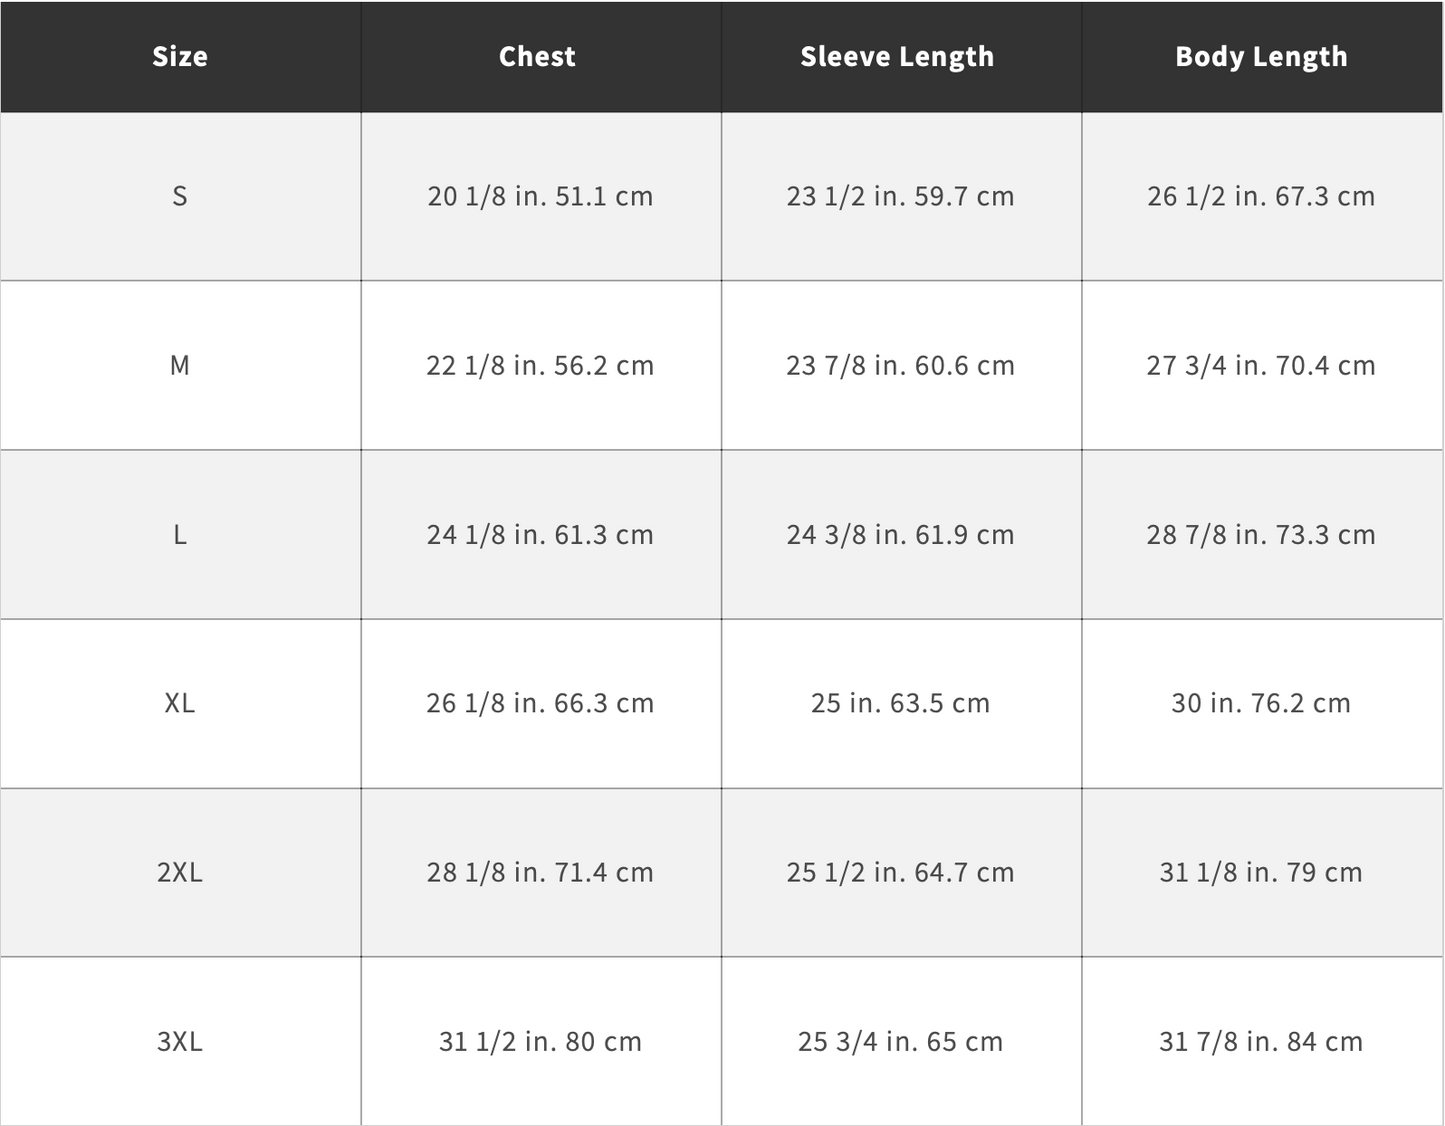Select the XL size row label
The width and height of the screenshot is (1445, 1126).
[x=180, y=703]
